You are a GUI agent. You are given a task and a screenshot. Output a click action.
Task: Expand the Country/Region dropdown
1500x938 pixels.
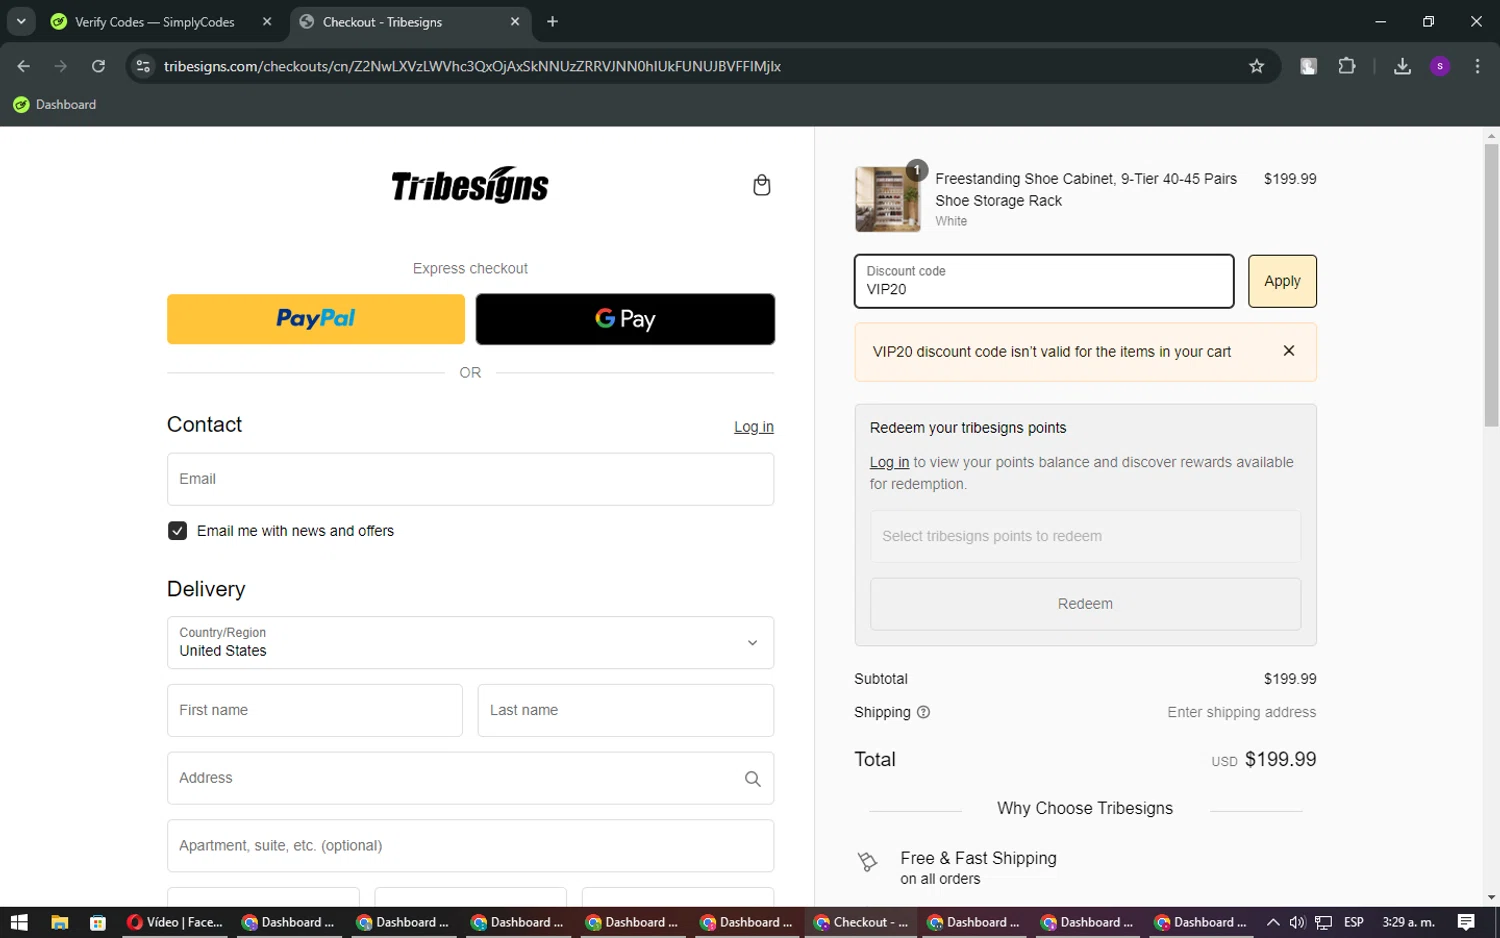coord(470,642)
